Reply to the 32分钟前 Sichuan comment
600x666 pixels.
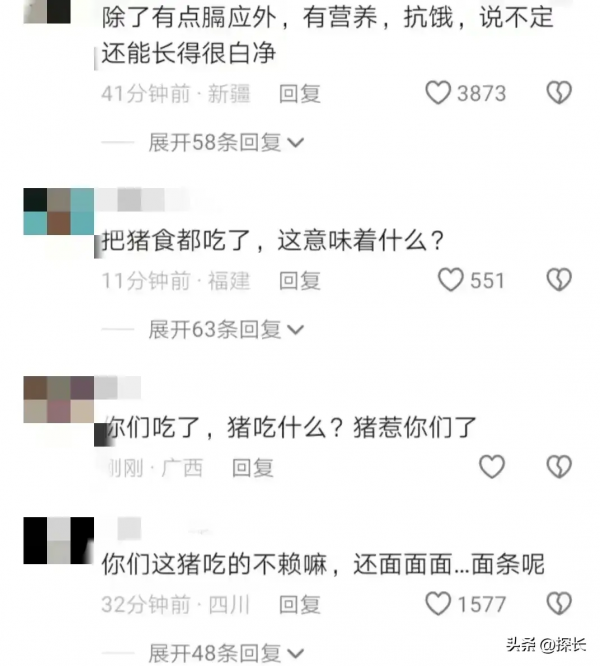[x=299, y=604]
